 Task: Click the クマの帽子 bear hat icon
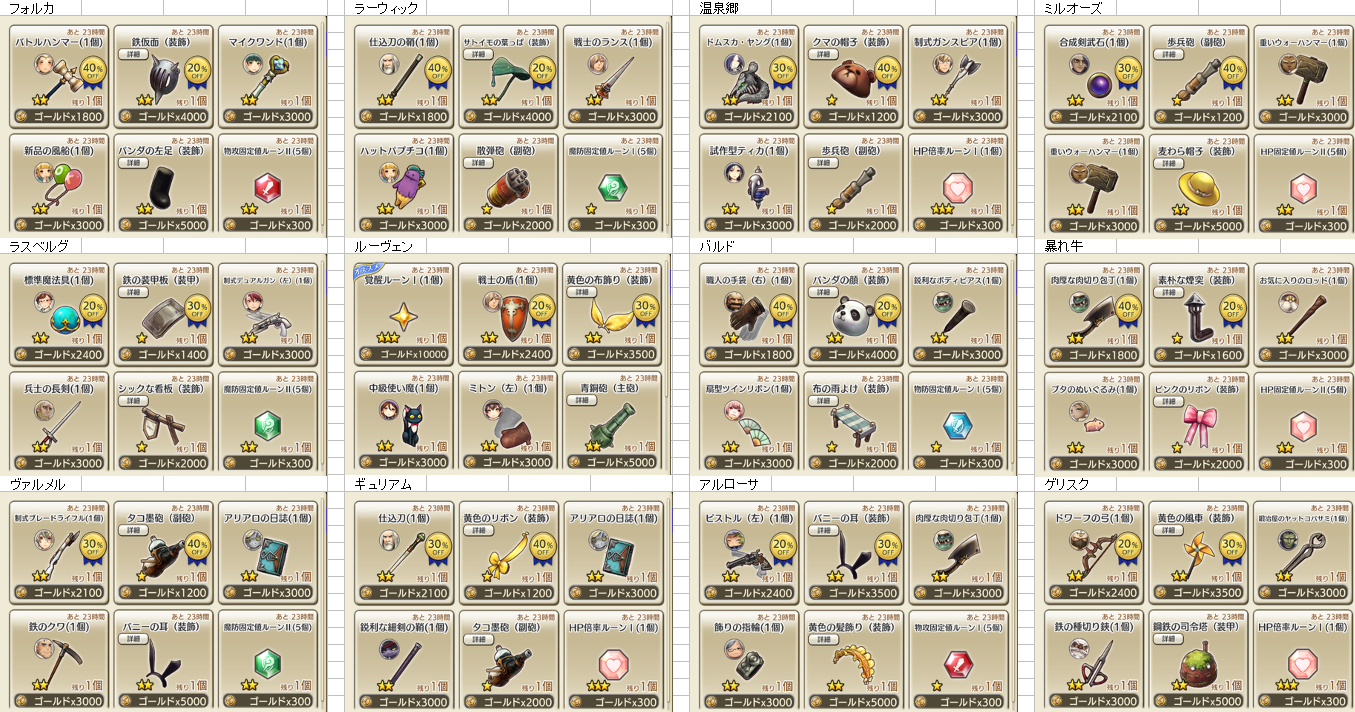pyautogui.click(x=855, y=78)
